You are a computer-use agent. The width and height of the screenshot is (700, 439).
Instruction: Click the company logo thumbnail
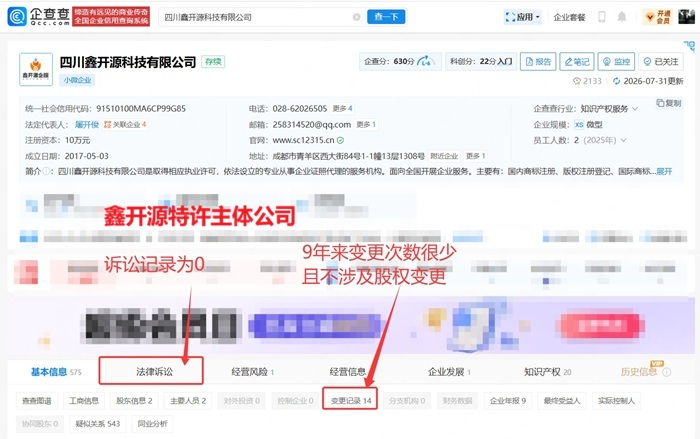pos(36,69)
